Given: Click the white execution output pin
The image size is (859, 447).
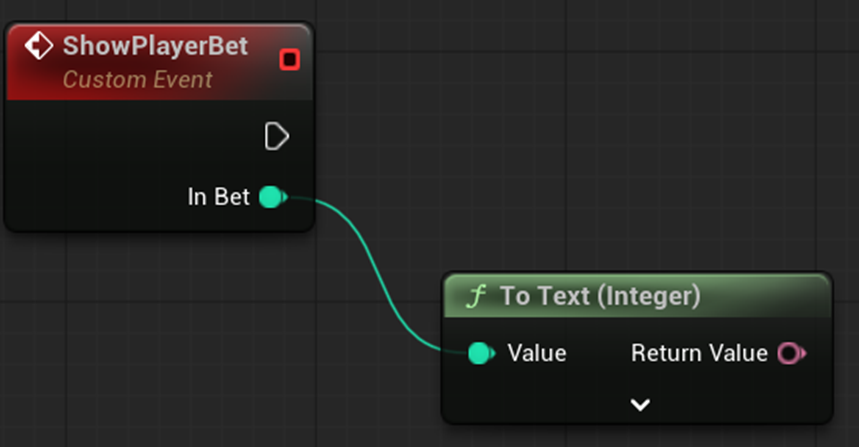Looking at the screenshot, I should (276, 136).
